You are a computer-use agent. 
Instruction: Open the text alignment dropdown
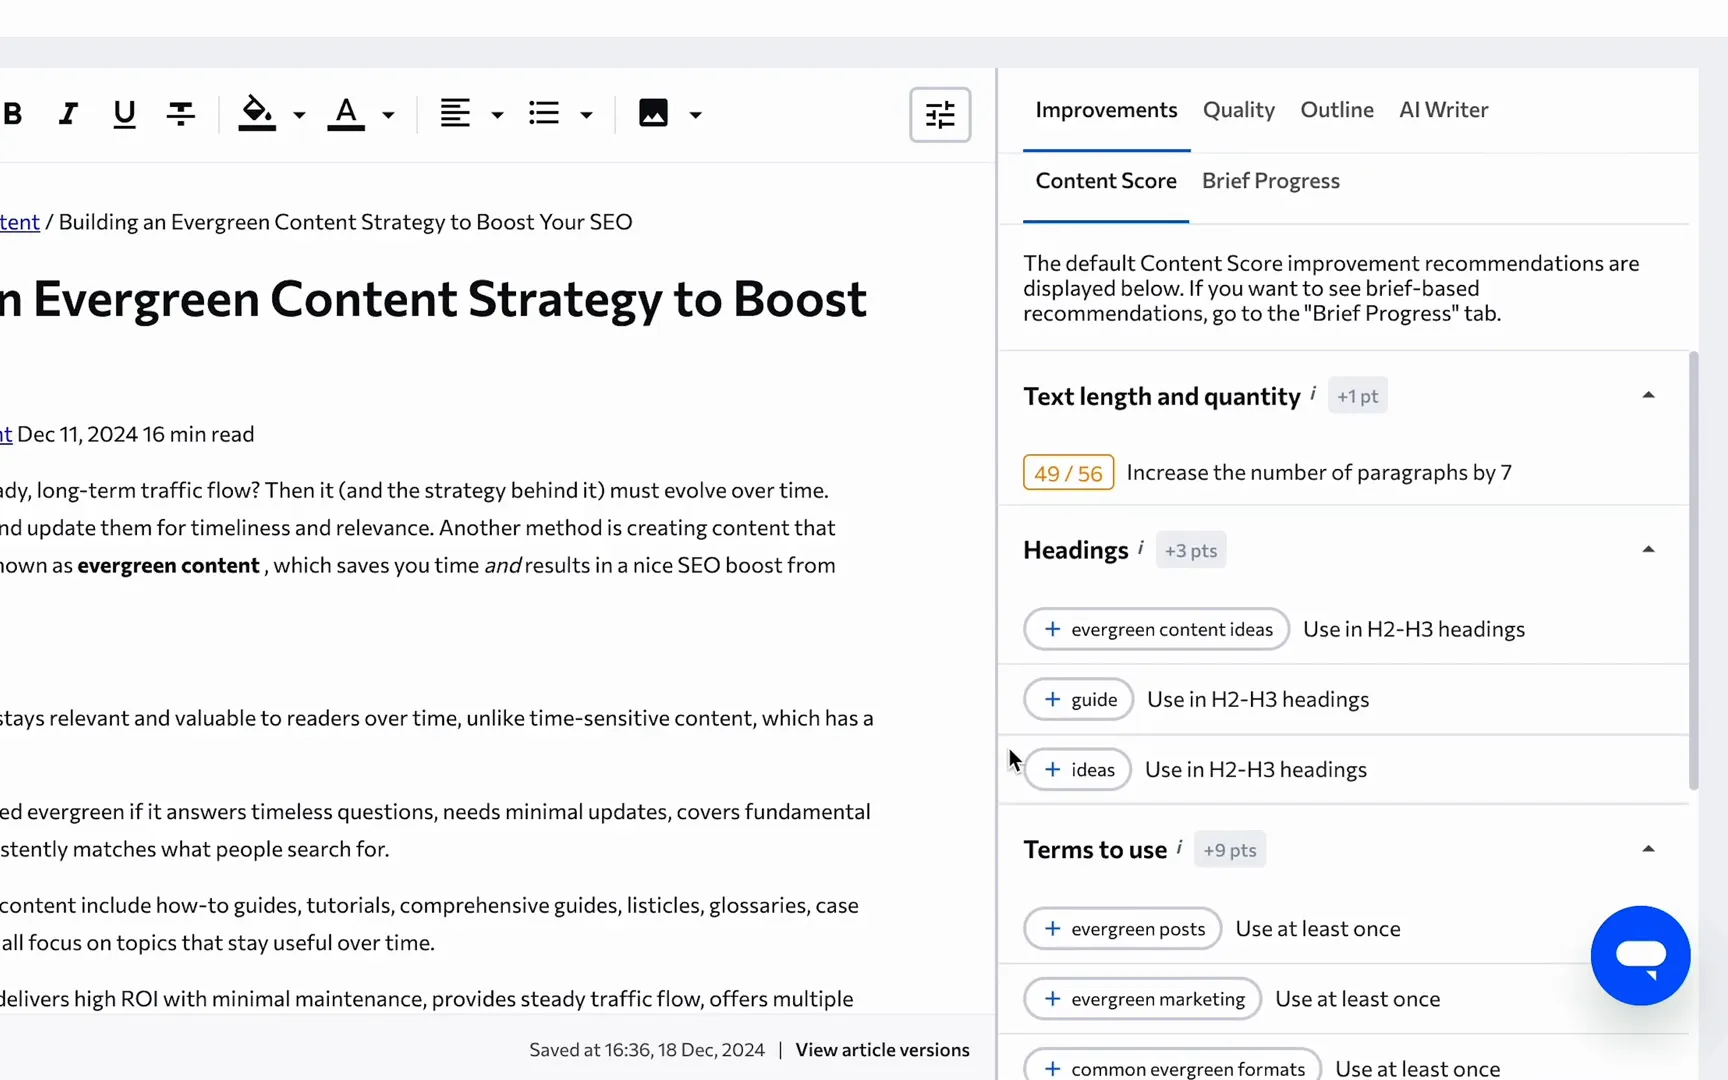(x=497, y=113)
